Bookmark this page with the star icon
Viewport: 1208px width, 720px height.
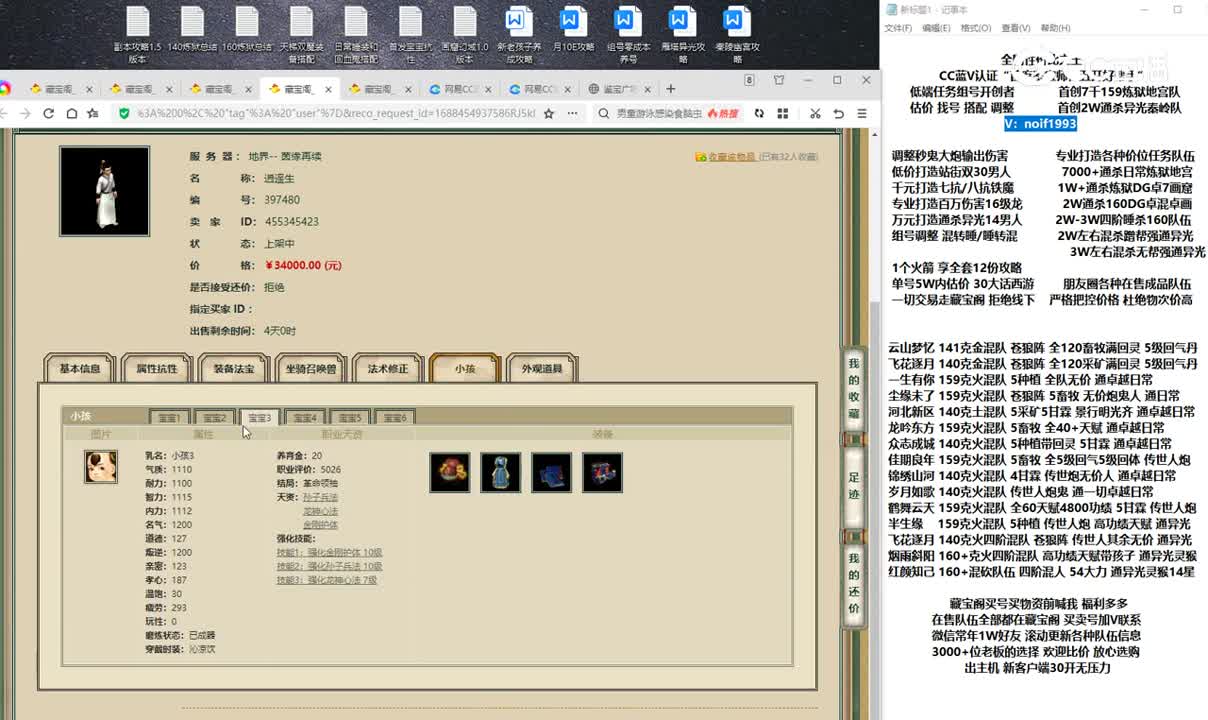(x=549, y=114)
